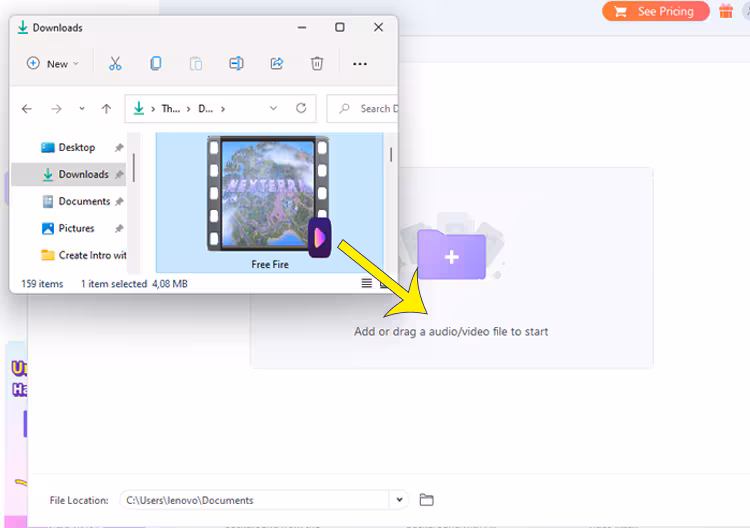Expand the address bar history dropdown
750x528 pixels.
(273, 109)
